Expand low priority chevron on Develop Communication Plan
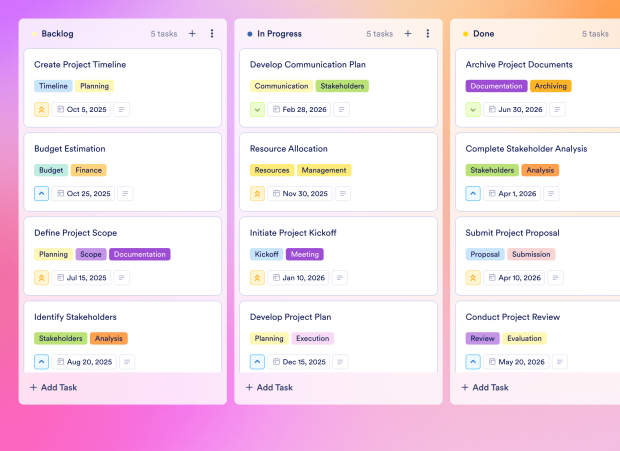The image size is (620, 451). tap(257, 110)
